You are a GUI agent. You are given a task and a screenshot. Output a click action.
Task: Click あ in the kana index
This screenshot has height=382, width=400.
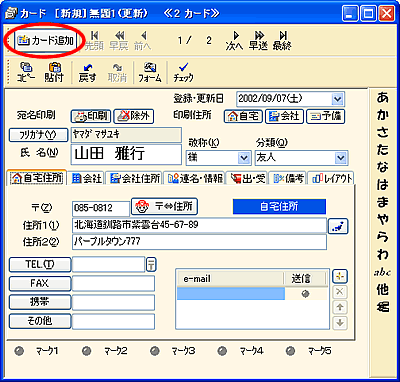(383, 97)
